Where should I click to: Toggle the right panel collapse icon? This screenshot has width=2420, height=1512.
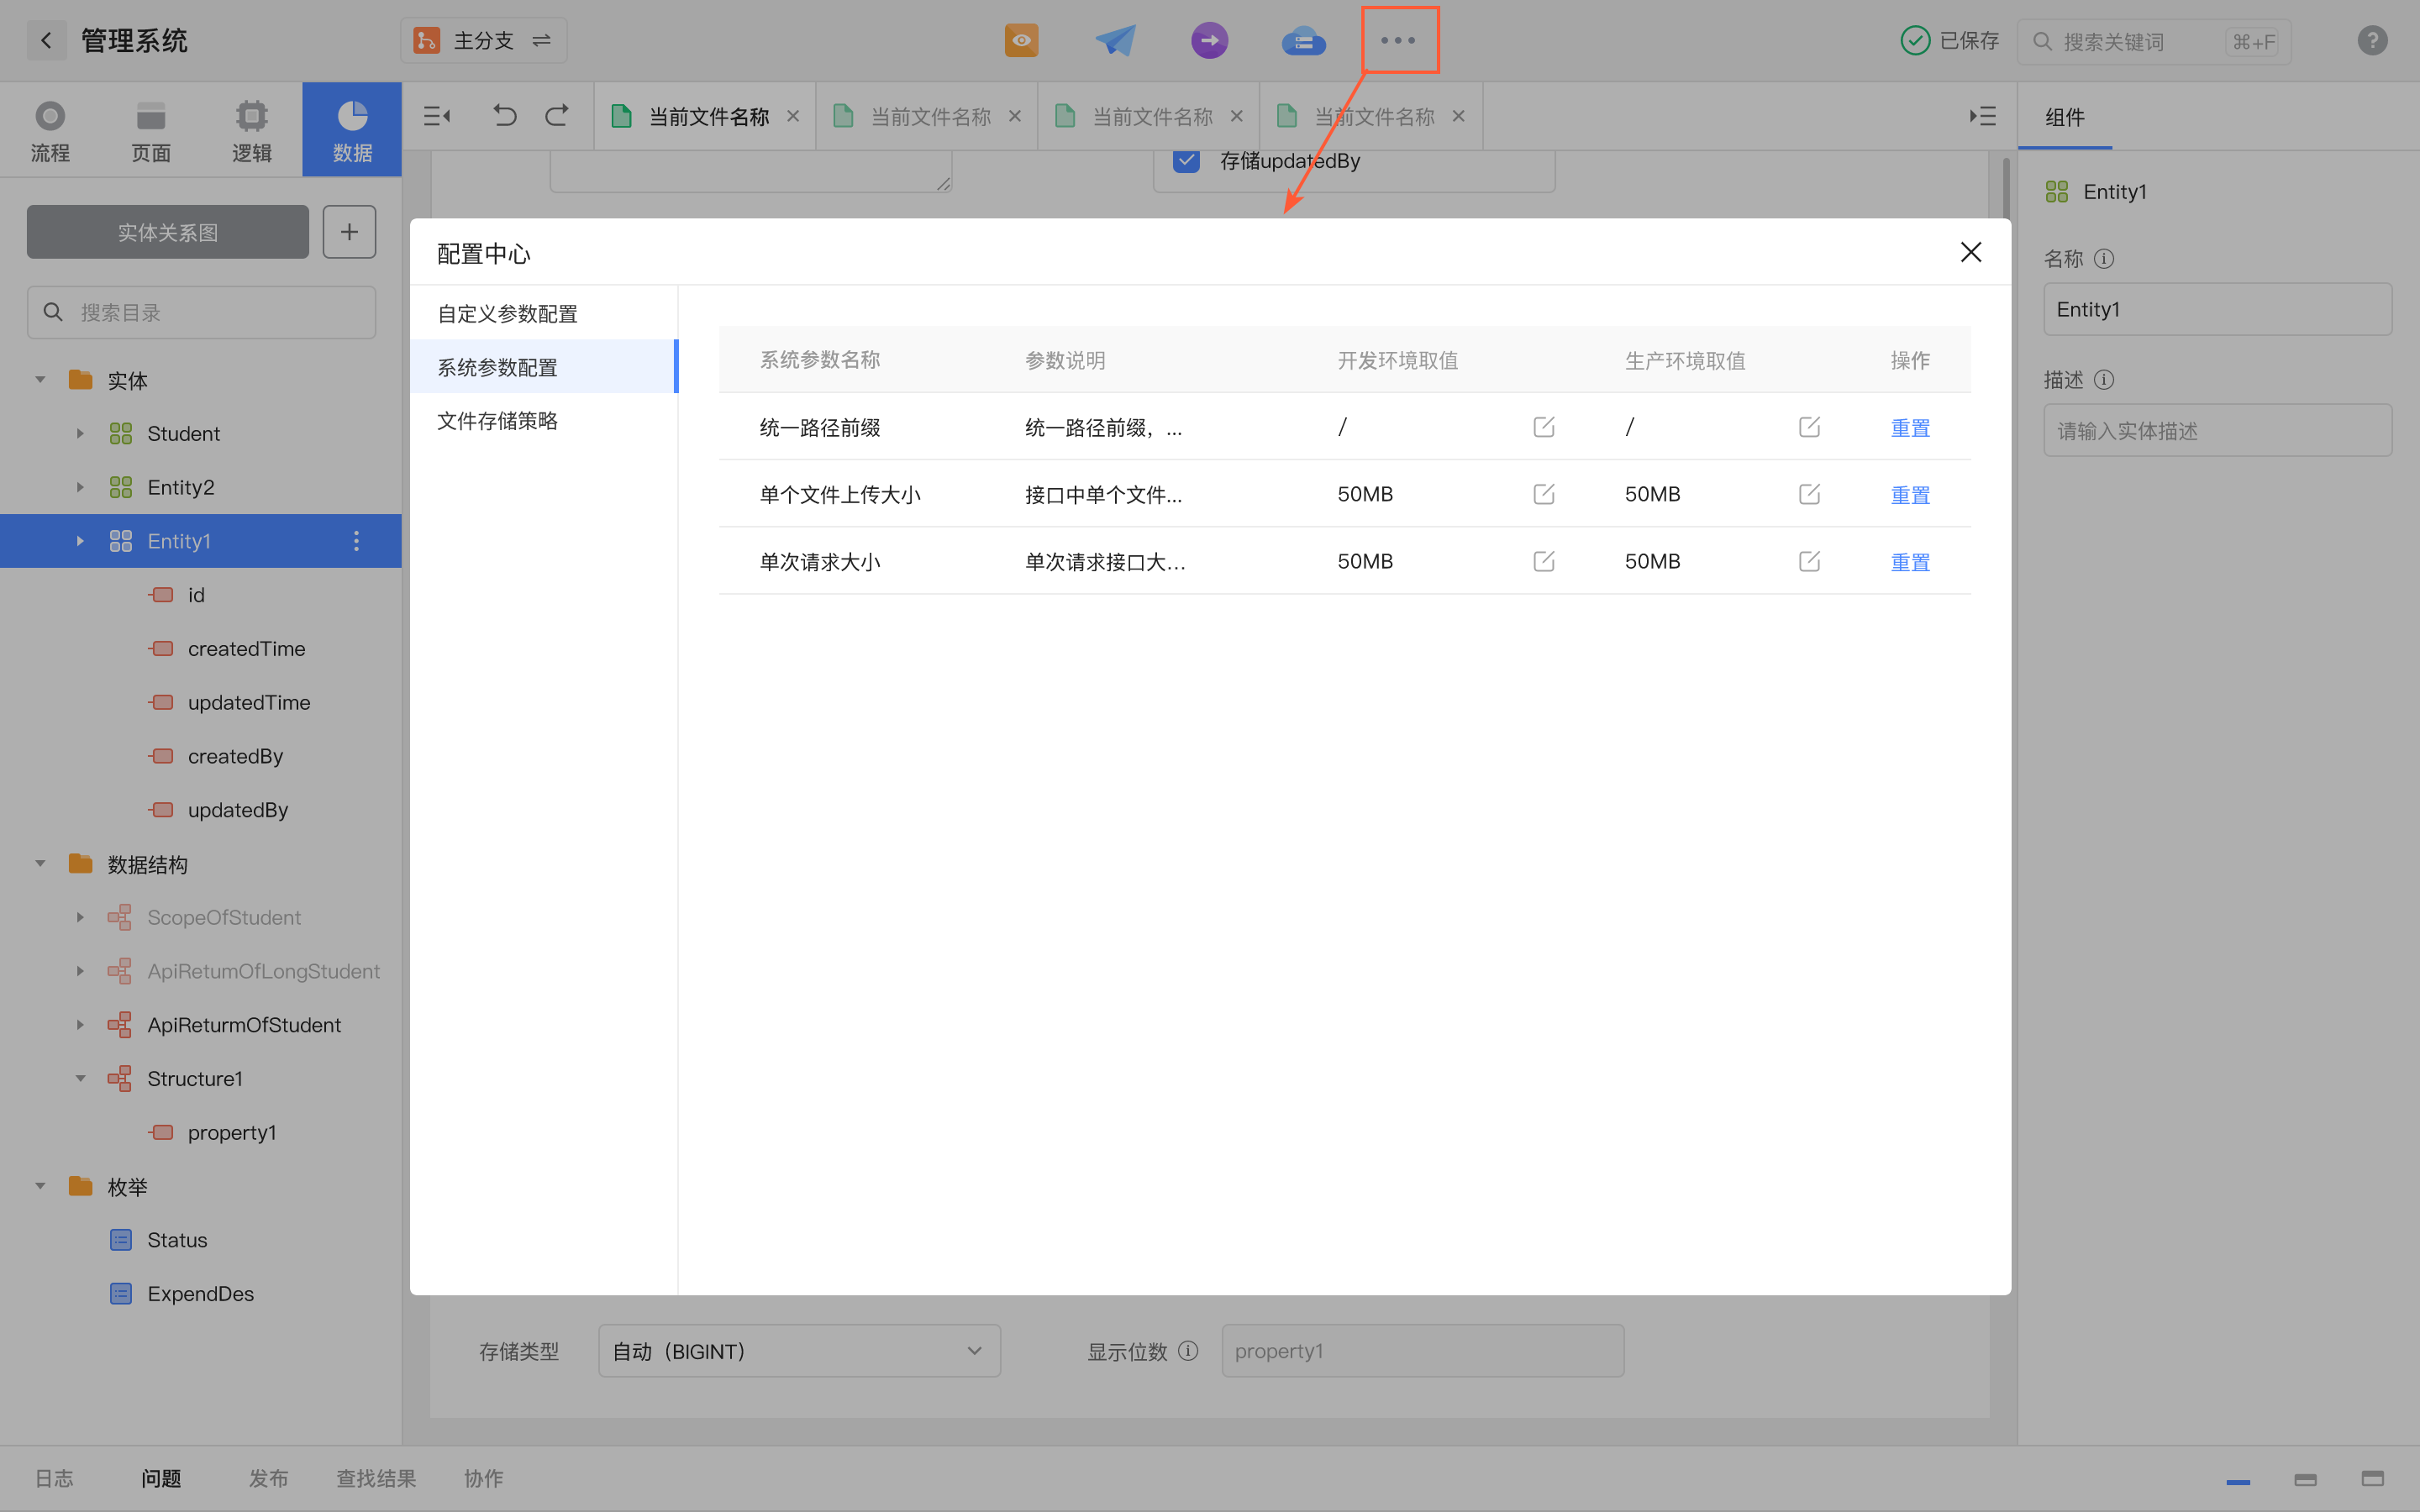(x=1983, y=116)
